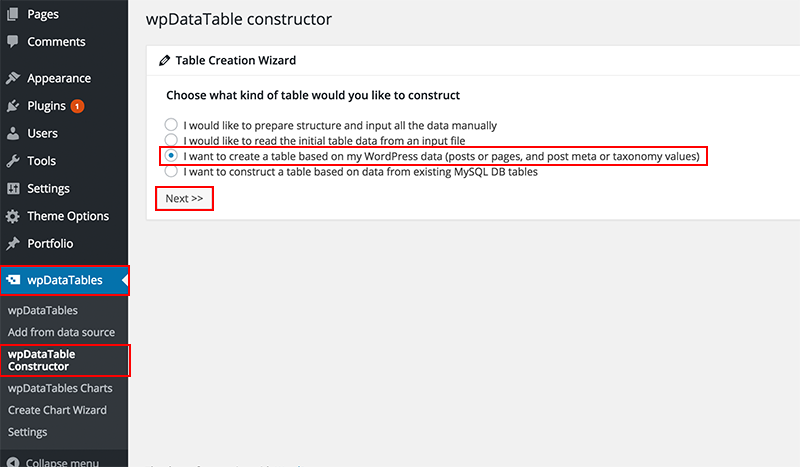This screenshot has height=467, width=800.
Task: Click the Users person icon
Action: tap(13, 133)
